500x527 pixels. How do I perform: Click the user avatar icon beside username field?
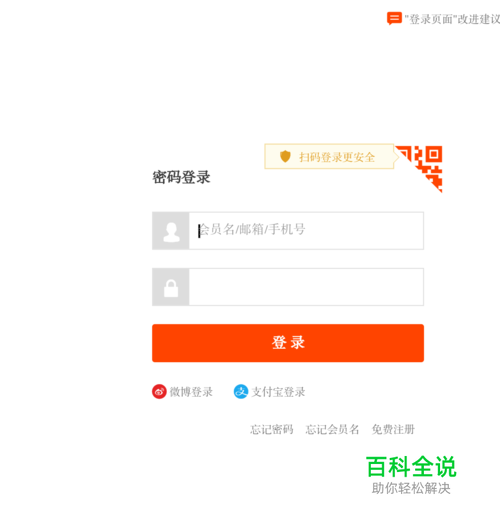[x=171, y=231]
